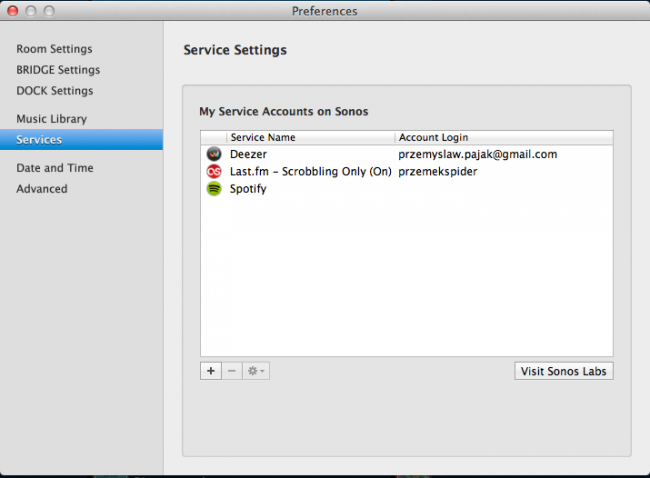Click the Last.fm logo icon
The height and width of the screenshot is (478, 650).
[214, 171]
